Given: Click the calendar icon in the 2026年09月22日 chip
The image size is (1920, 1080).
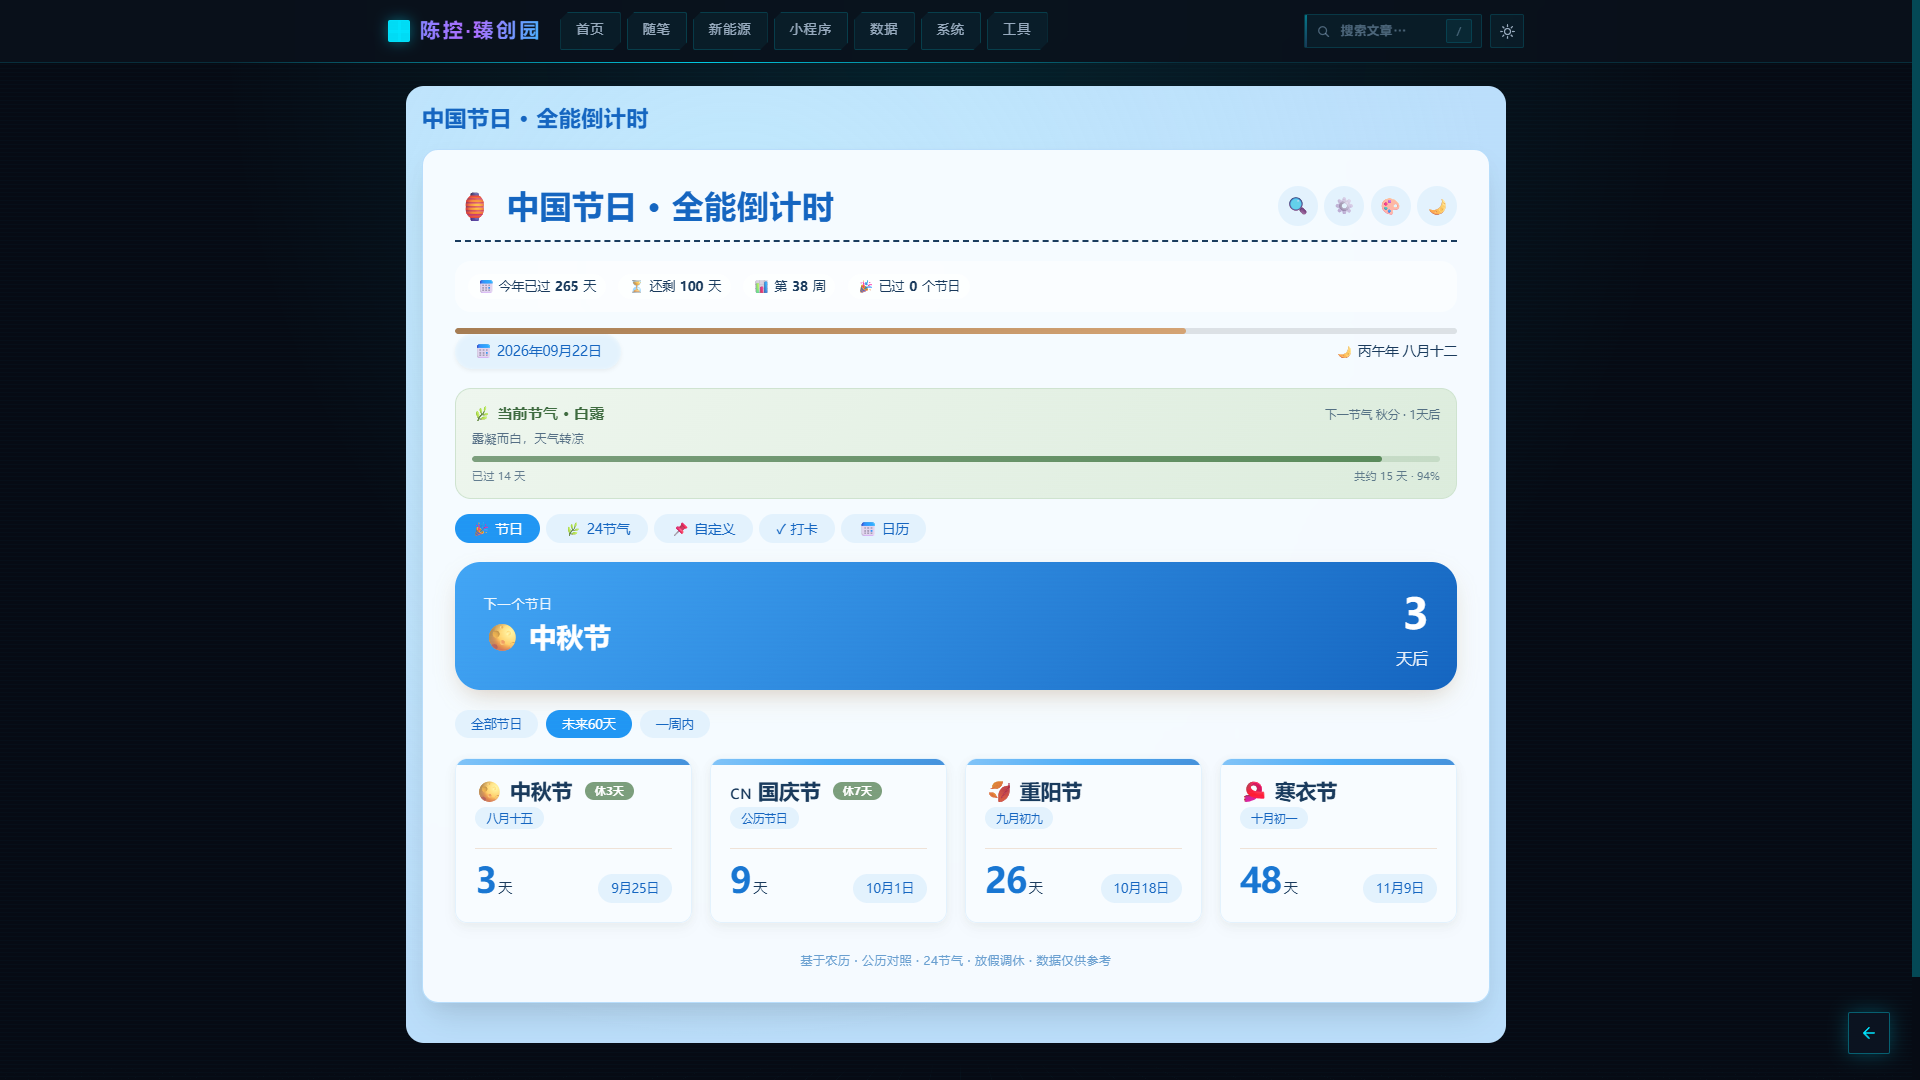Looking at the screenshot, I should pos(483,351).
